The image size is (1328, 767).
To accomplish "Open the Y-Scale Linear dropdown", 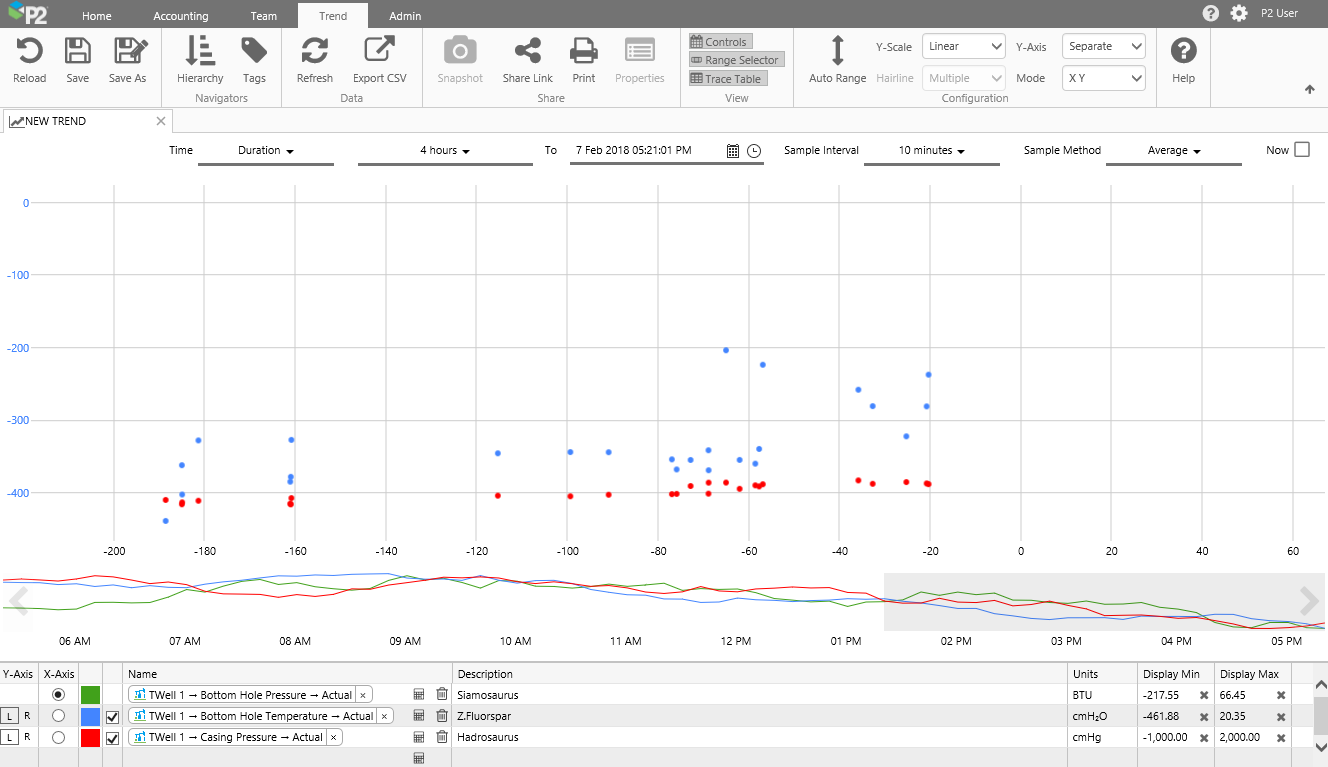I will pyautogui.click(x=963, y=46).
